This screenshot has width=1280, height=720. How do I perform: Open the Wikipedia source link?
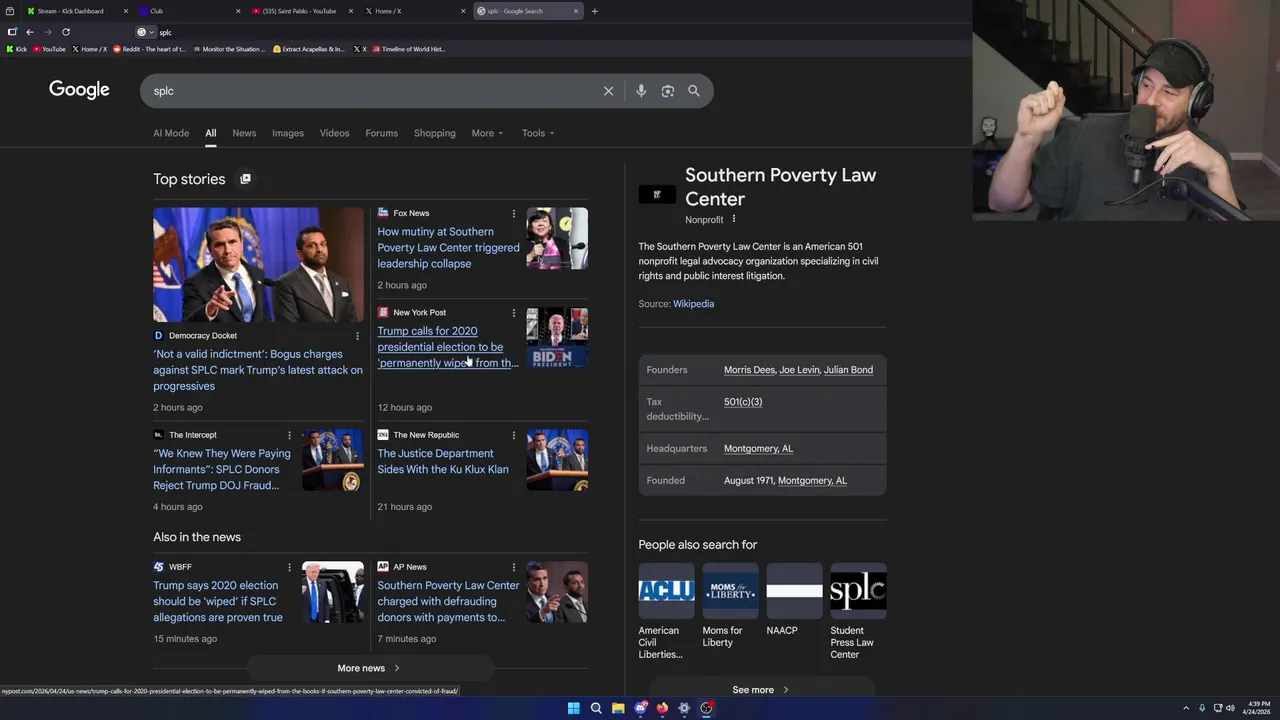pos(693,304)
